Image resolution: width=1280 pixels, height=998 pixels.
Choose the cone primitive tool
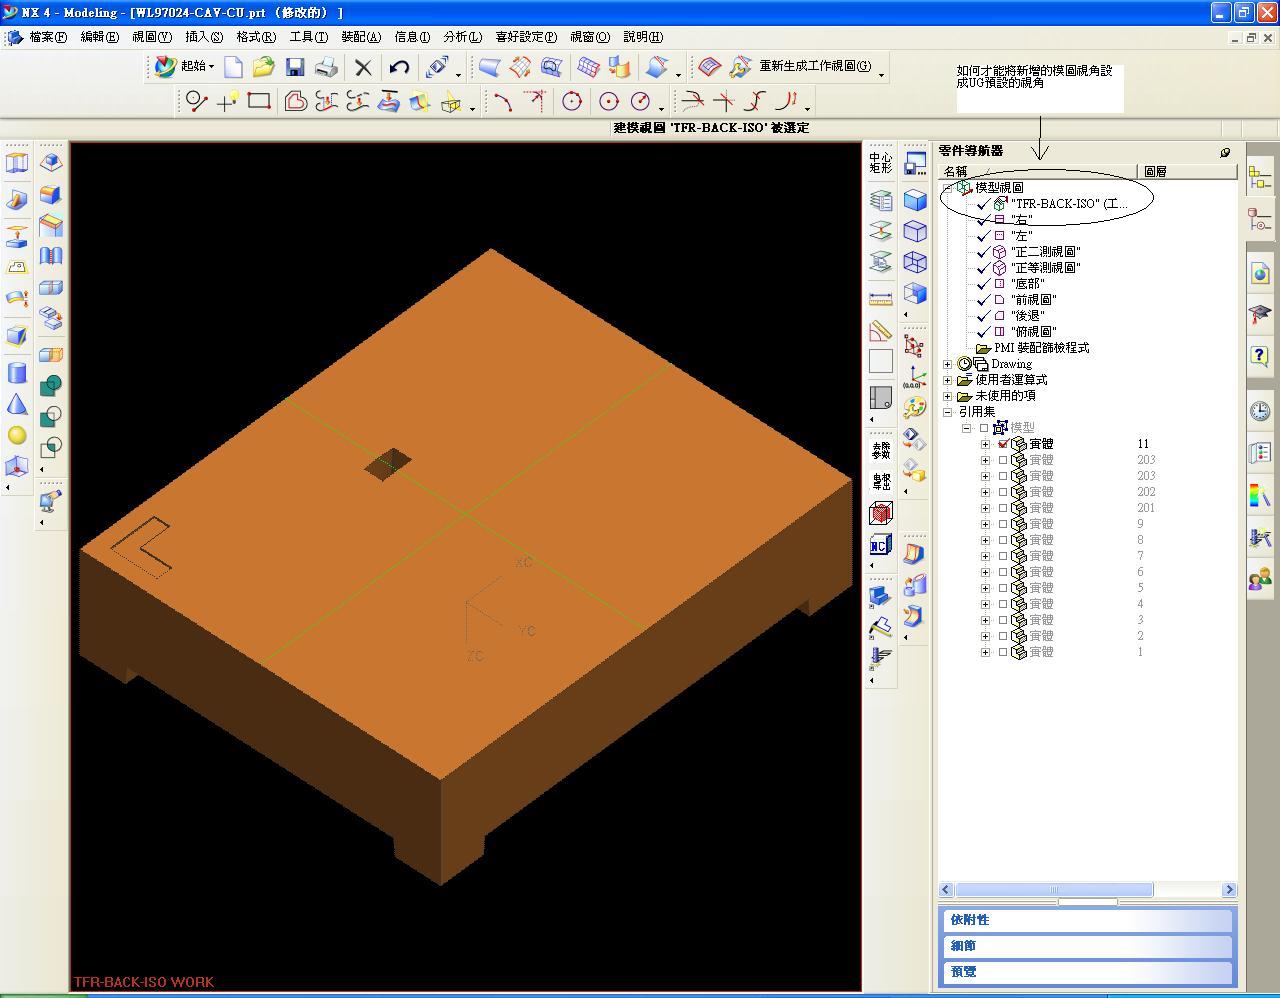[x=17, y=404]
